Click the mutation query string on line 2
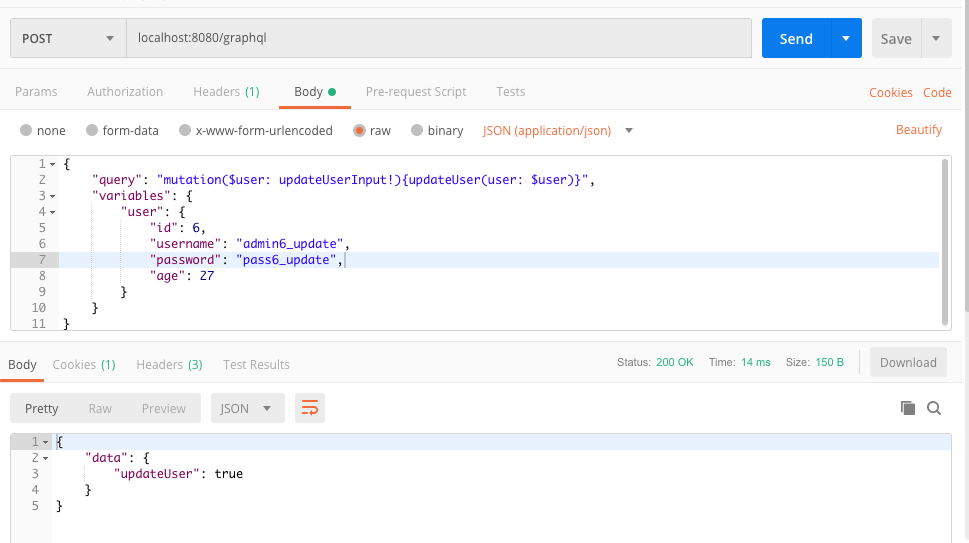 coord(372,180)
